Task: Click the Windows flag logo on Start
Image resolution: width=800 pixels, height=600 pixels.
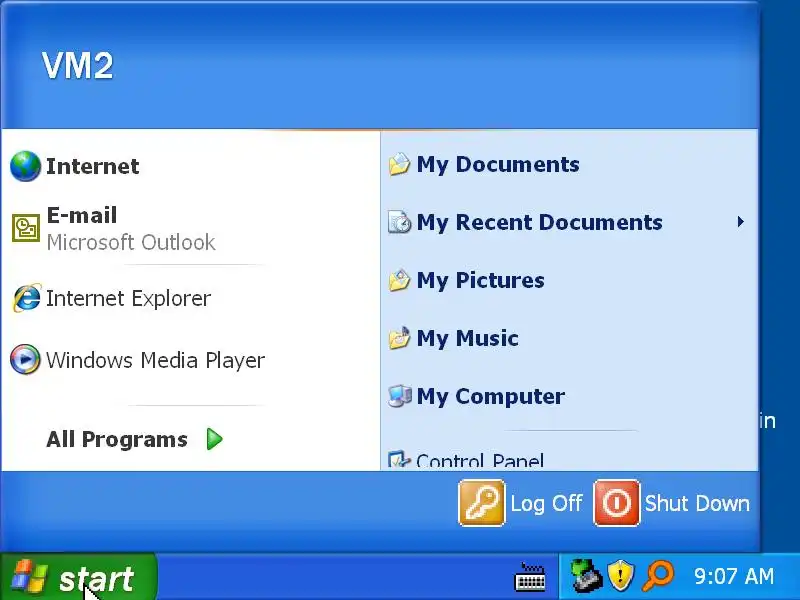Action: (30, 577)
